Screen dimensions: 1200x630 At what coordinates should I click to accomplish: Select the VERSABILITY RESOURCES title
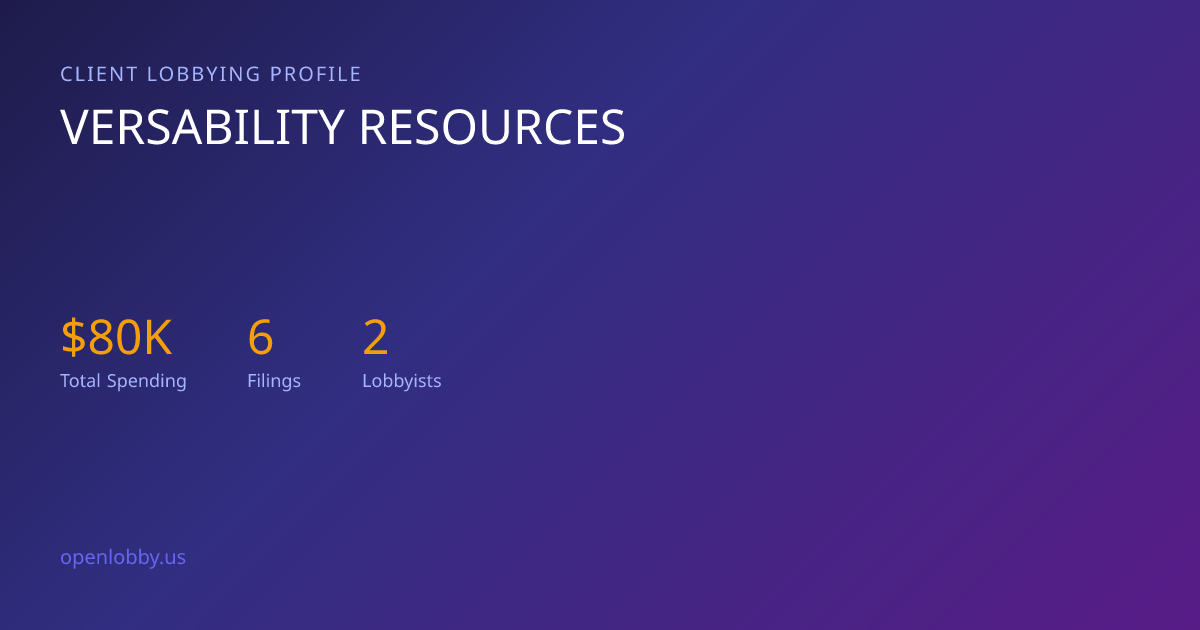pos(343,128)
